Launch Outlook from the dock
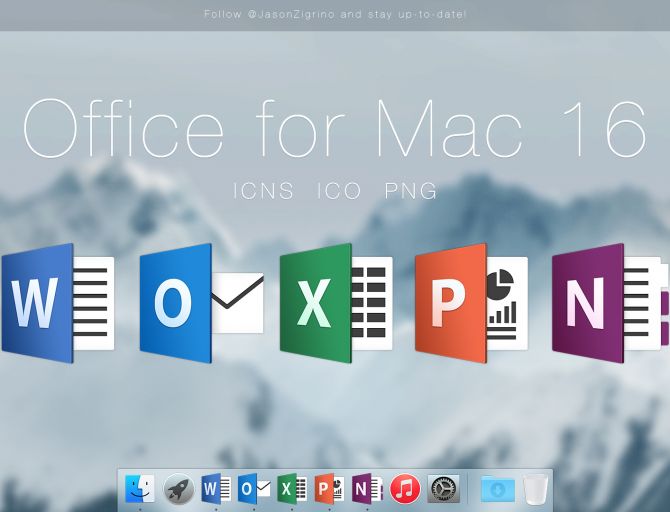The image size is (670, 512). [254, 488]
